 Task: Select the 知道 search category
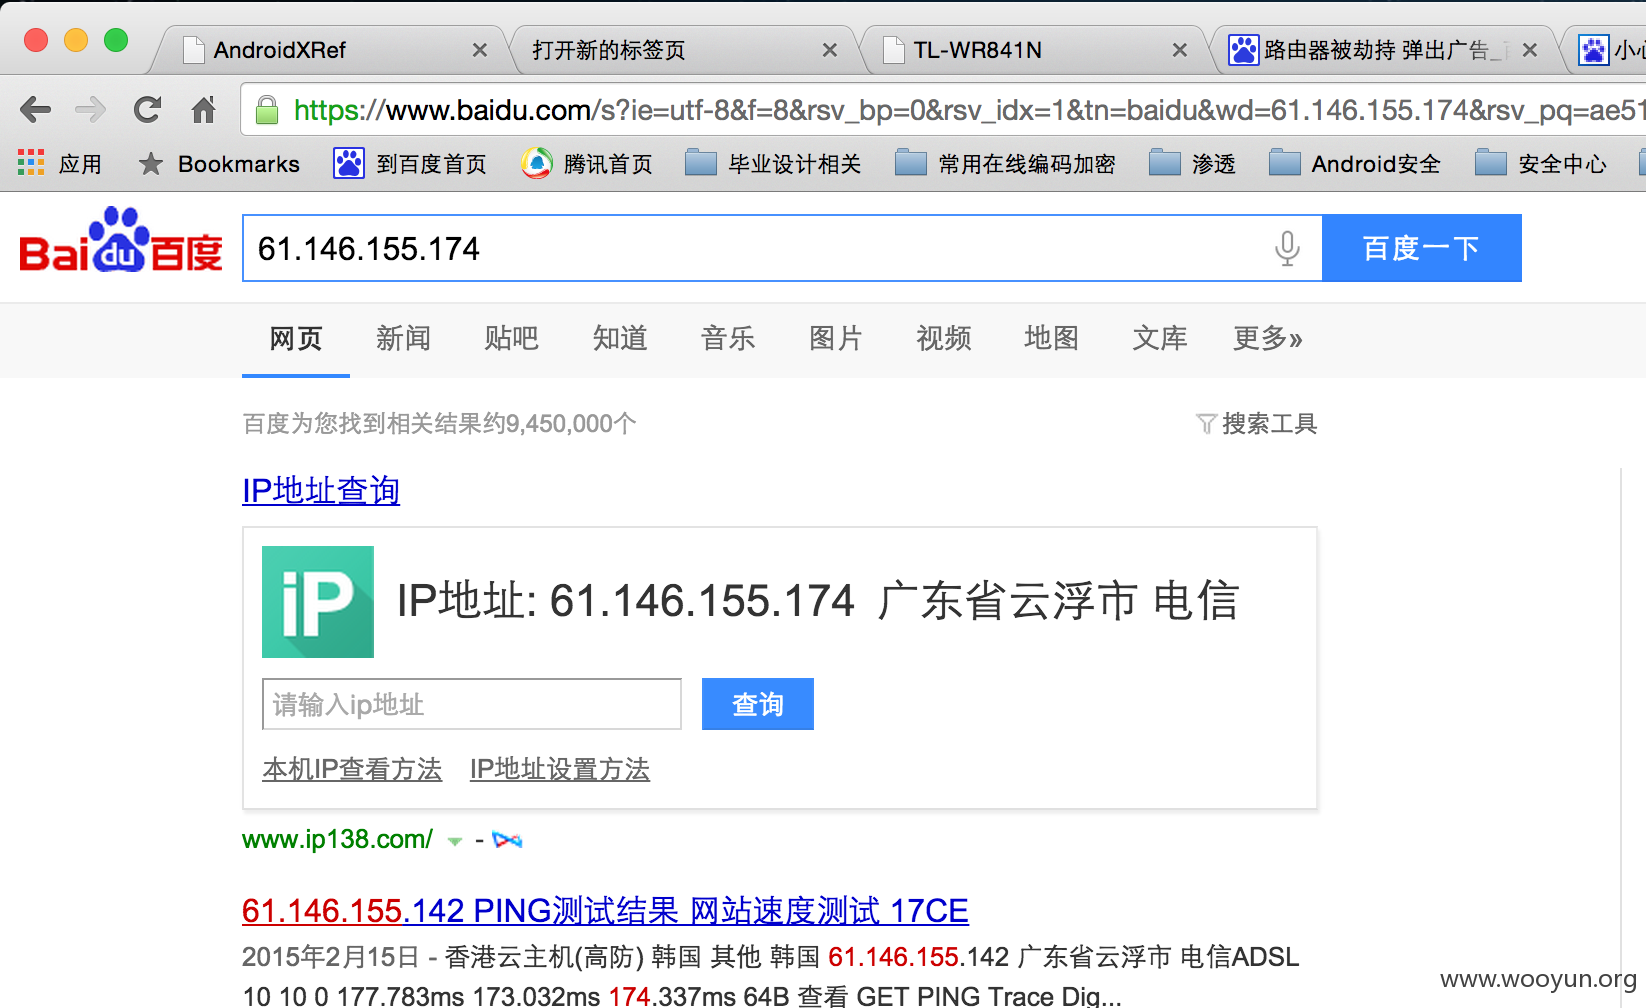click(x=620, y=338)
